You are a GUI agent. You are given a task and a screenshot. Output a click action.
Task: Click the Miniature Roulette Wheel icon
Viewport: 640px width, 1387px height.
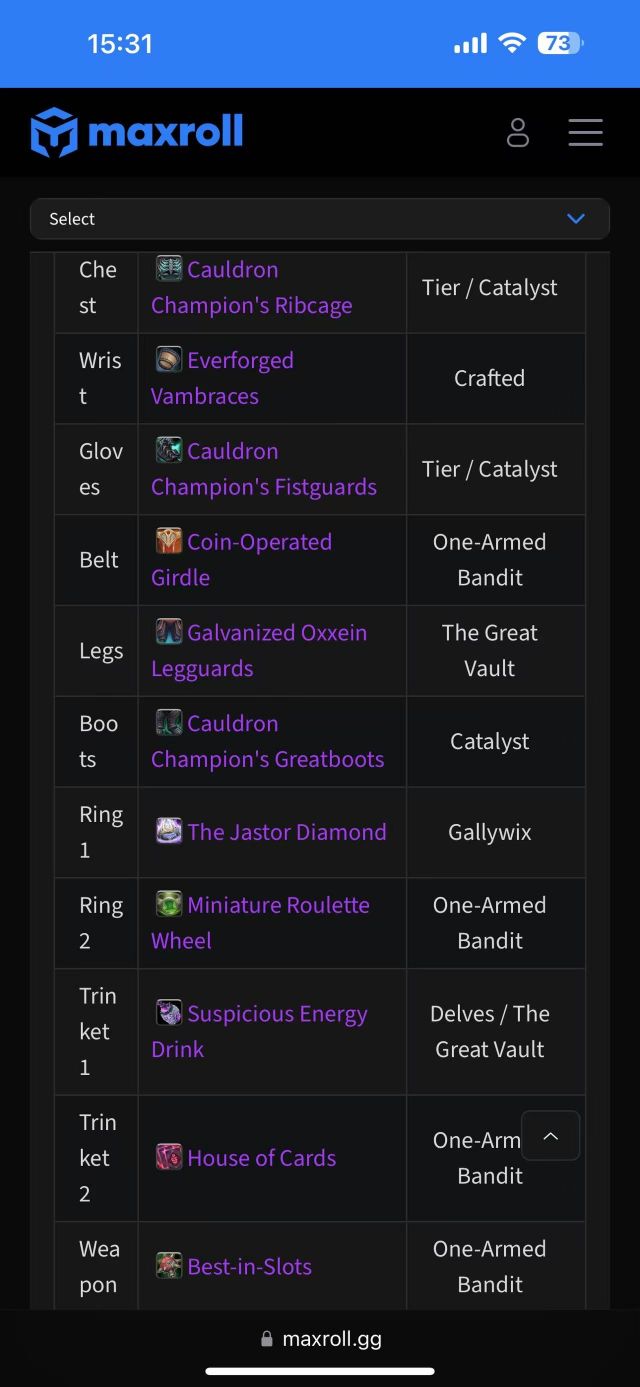click(x=169, y=905)
